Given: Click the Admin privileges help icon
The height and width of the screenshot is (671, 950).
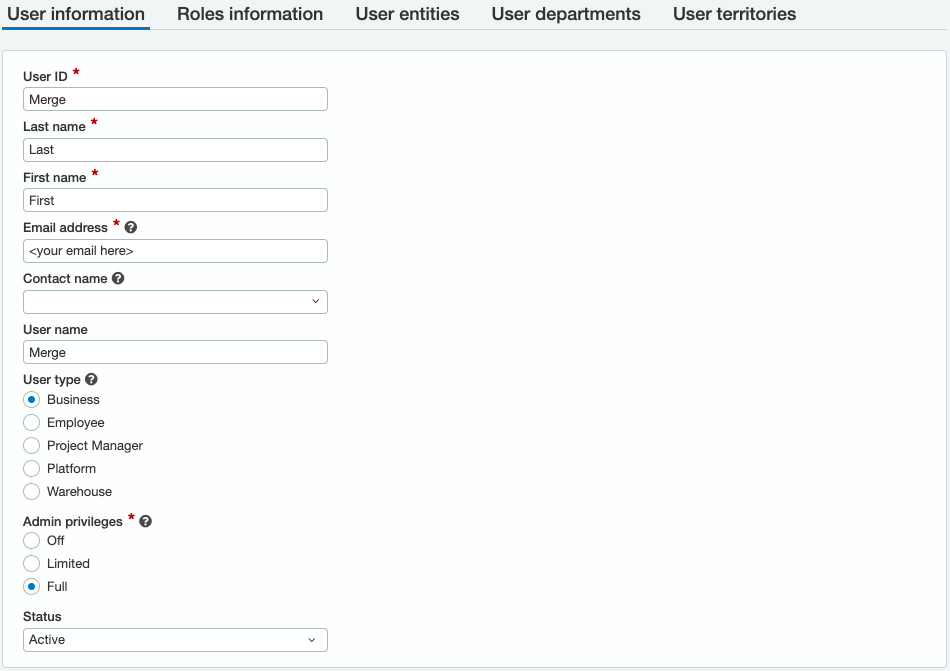Looking at the screenshot, I should pos(146,522).
